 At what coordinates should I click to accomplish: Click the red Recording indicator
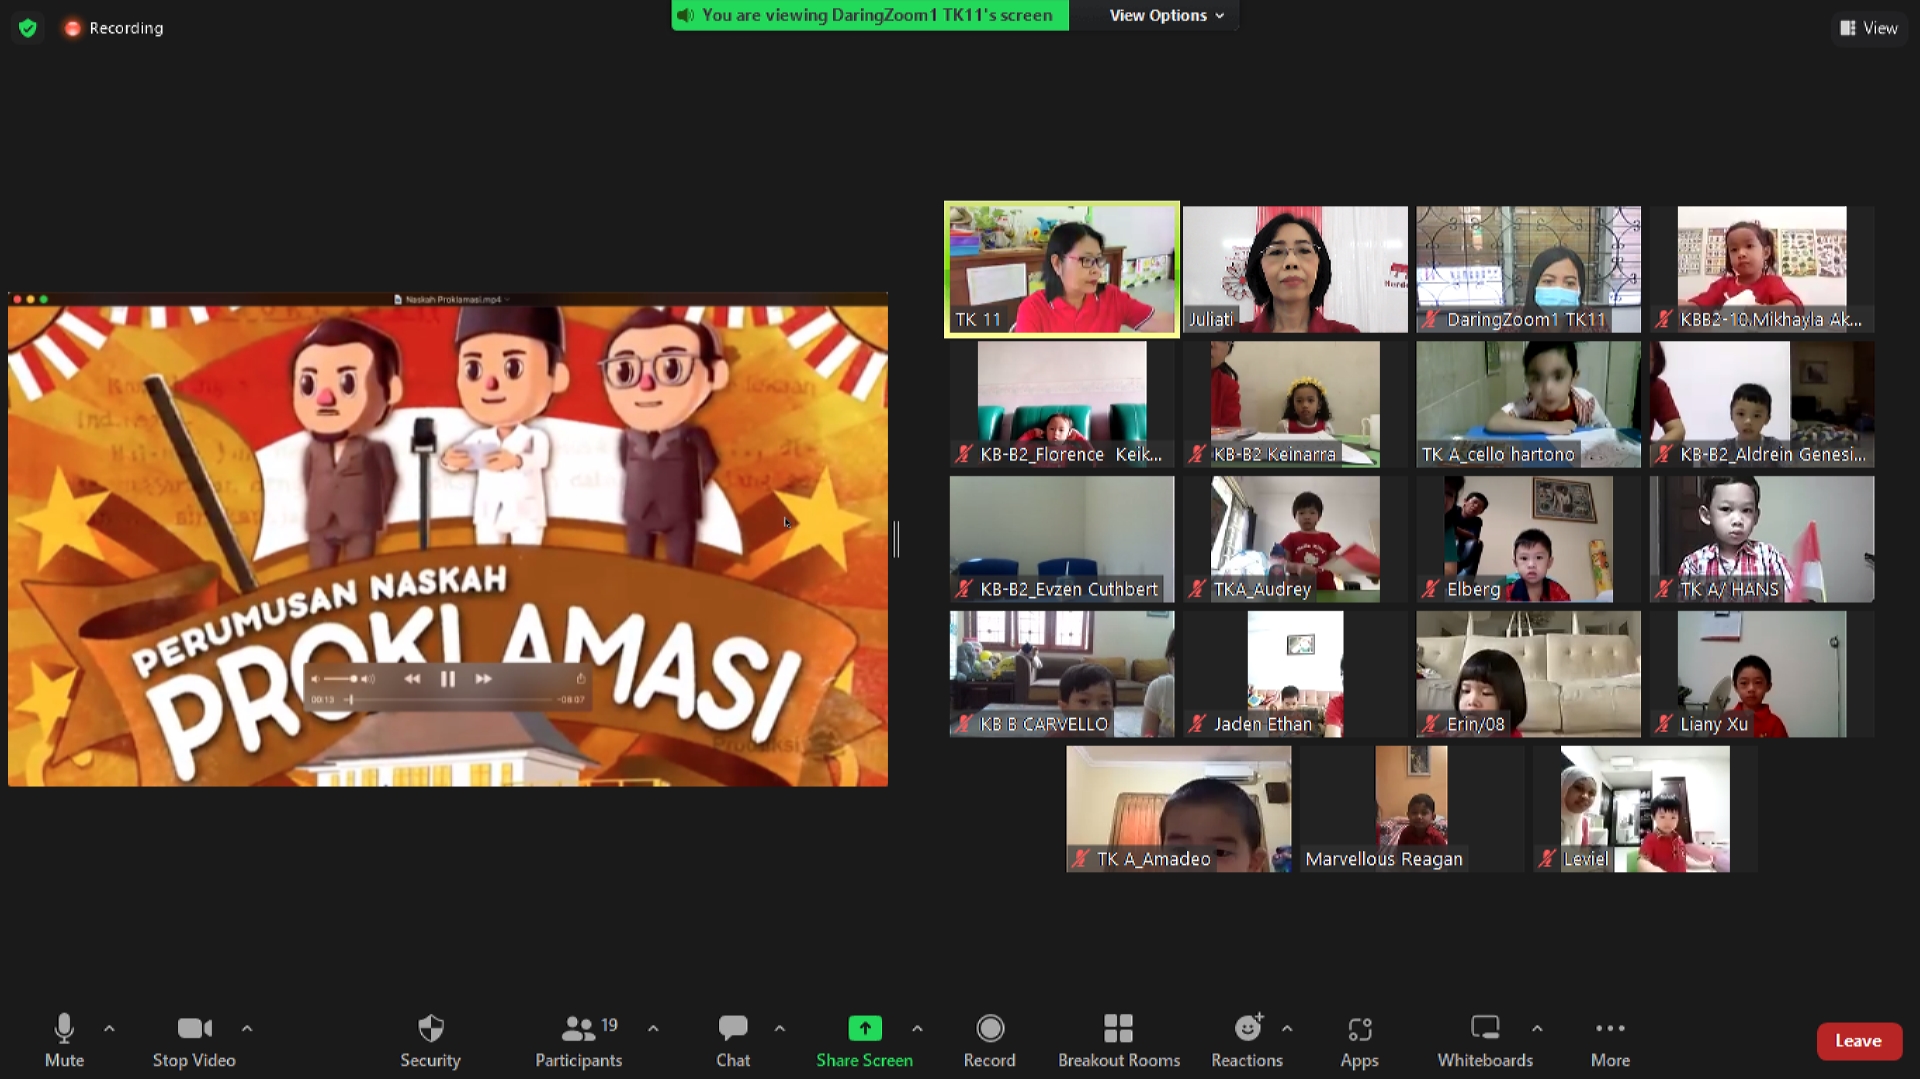[x=113, y=28]
